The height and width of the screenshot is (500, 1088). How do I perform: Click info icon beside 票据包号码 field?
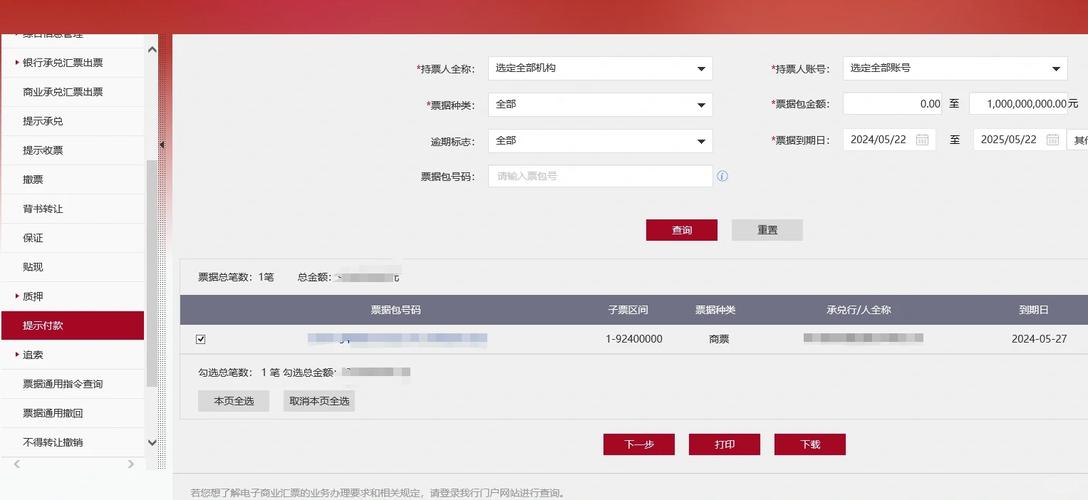722,176
